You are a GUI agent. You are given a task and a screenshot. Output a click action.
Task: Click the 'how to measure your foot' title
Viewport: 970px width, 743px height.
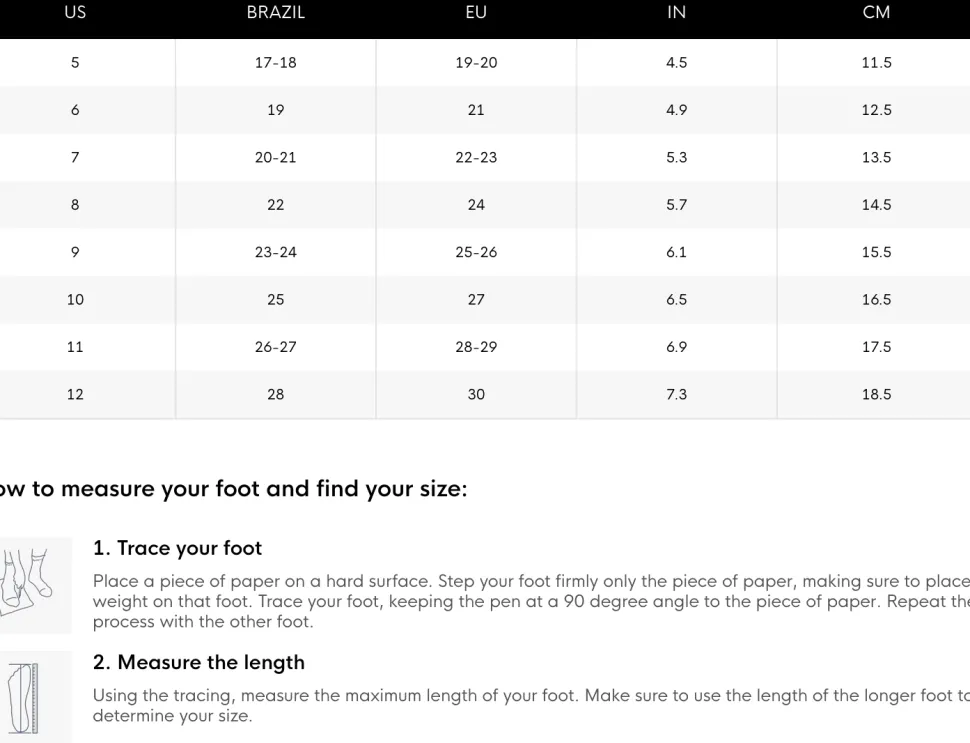coord(233,489)
